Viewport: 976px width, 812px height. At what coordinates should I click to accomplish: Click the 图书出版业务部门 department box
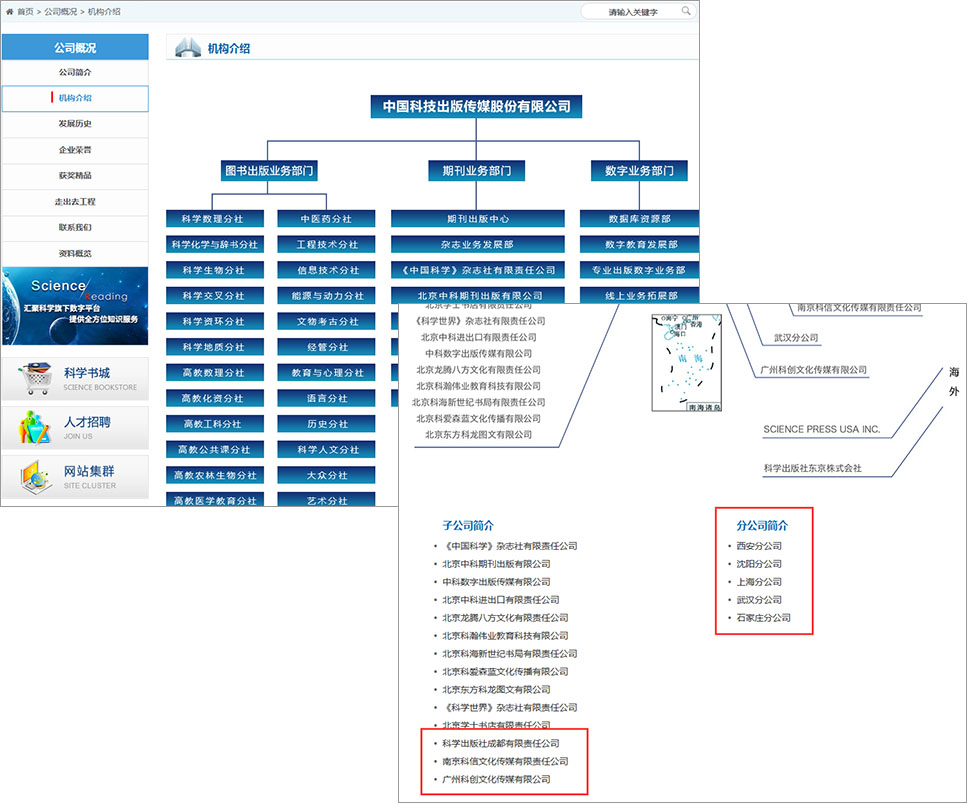(269, 170)
